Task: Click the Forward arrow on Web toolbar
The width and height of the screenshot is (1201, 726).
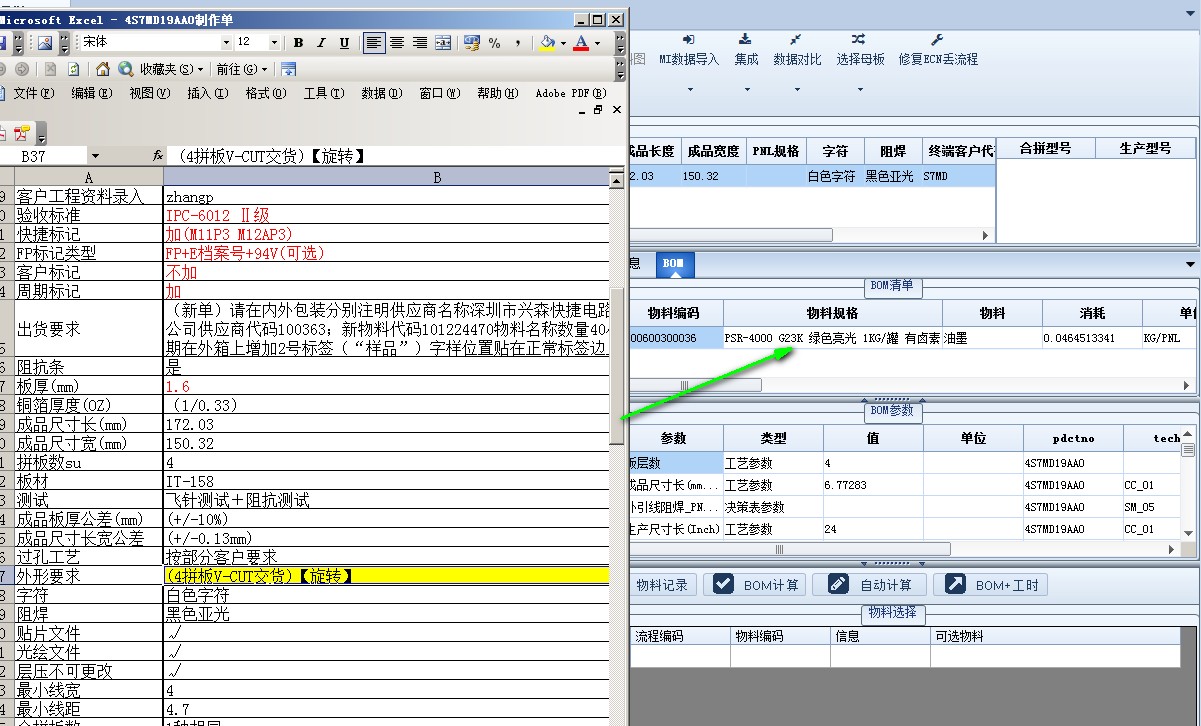Action: click(21, 69)
